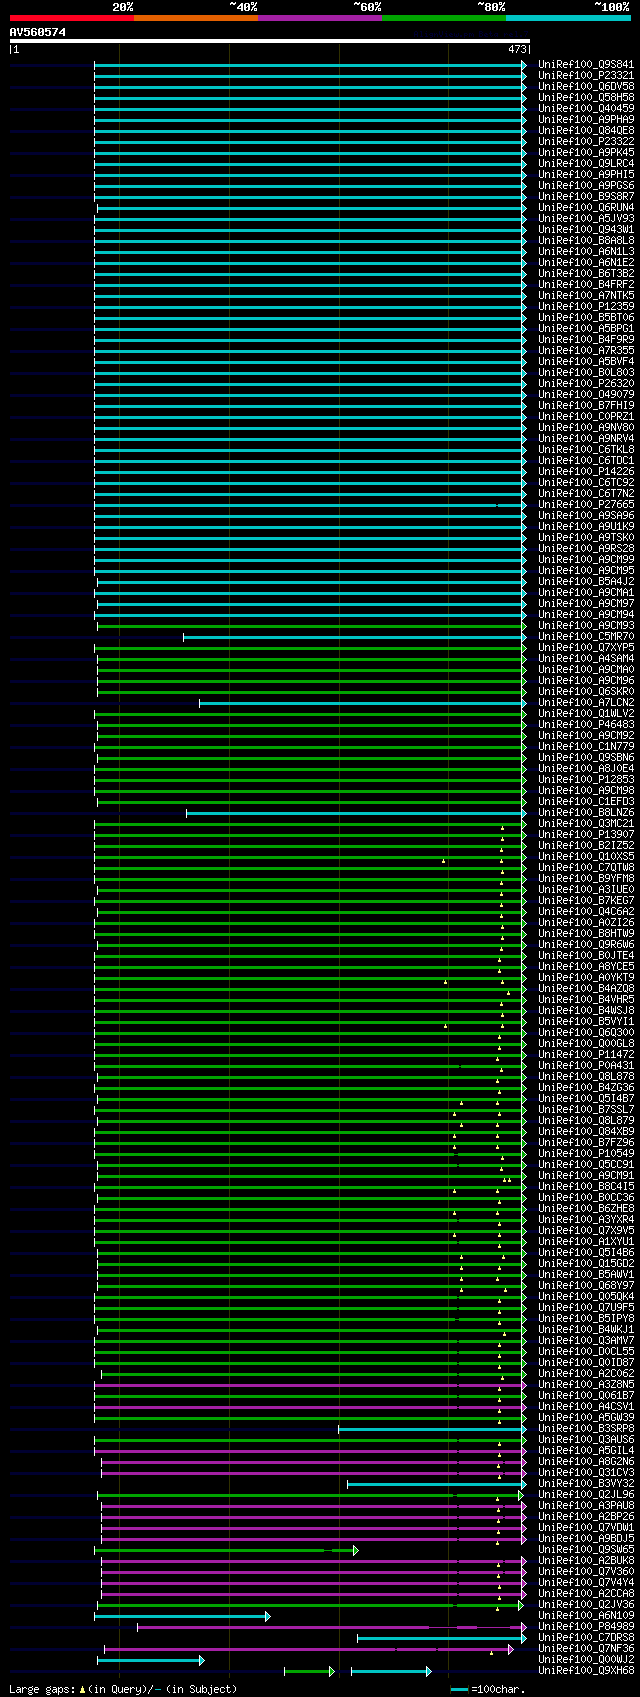Viewport: 640px width, 1697px height.
Task: Click the white query sequence ruler bar
Action: click(x=269, y=41)
